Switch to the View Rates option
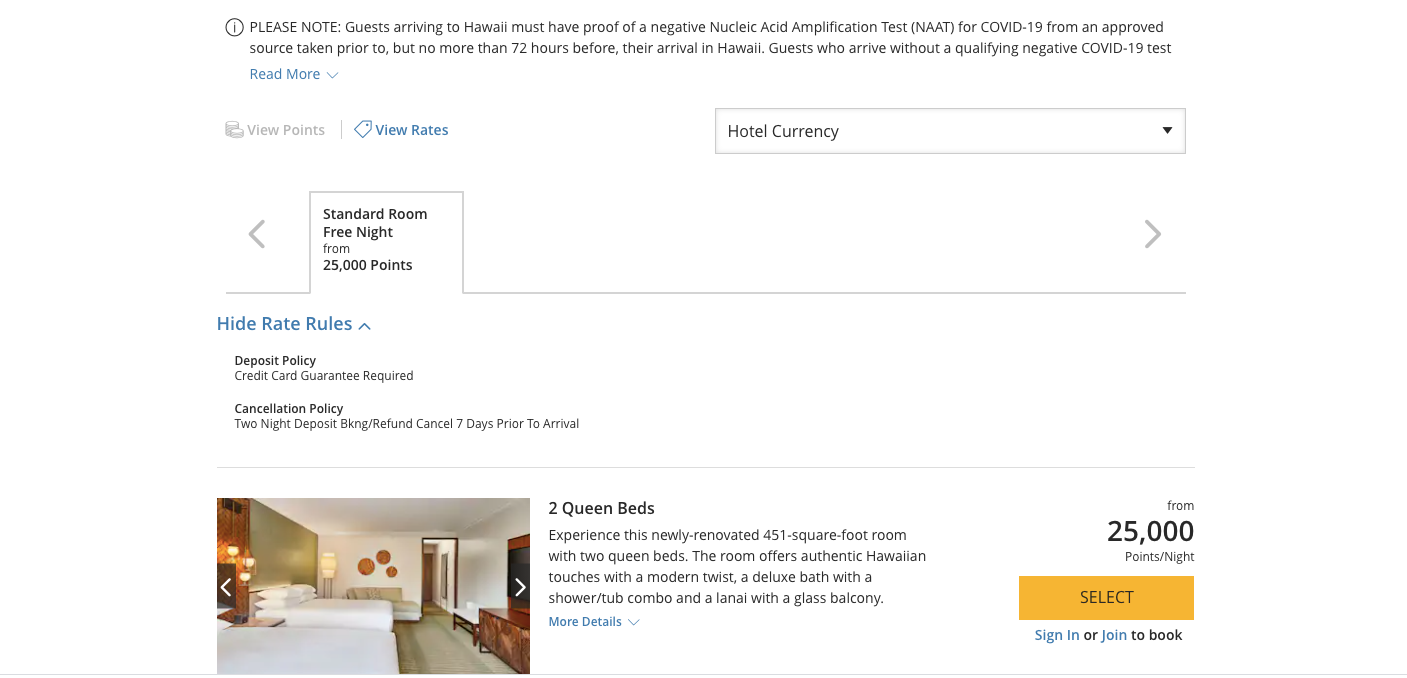Viewport: 1407px width, 678px height. (412, 130)
